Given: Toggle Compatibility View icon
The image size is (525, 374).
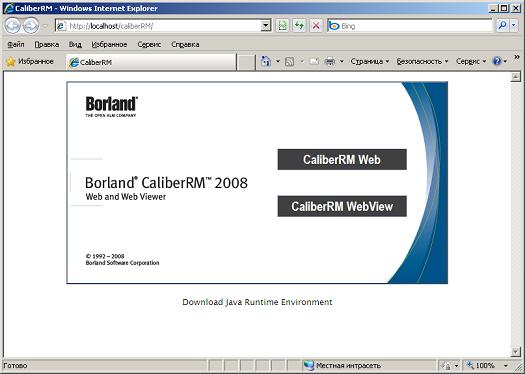Looking at the screenshot, I should click(x=283, y=26).
